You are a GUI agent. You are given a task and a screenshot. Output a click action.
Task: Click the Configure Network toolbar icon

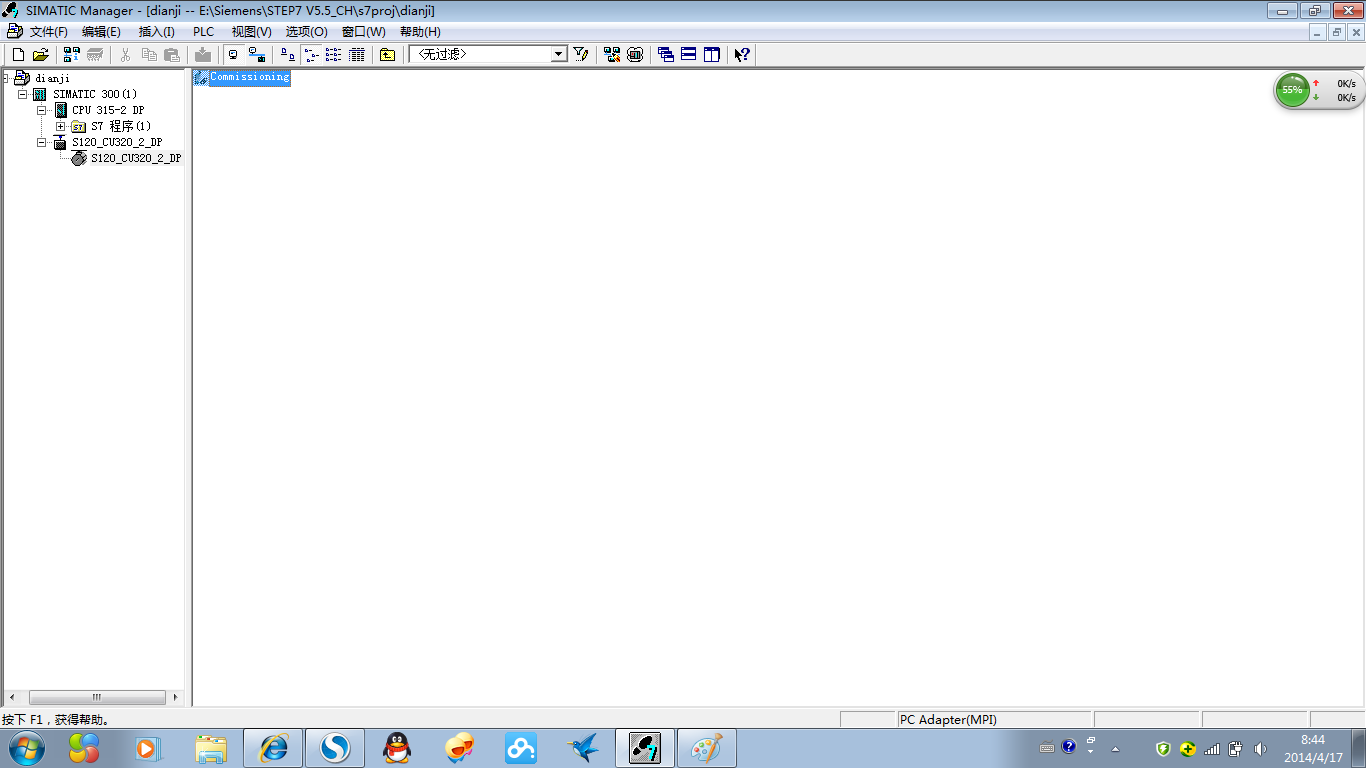point(612,55)
